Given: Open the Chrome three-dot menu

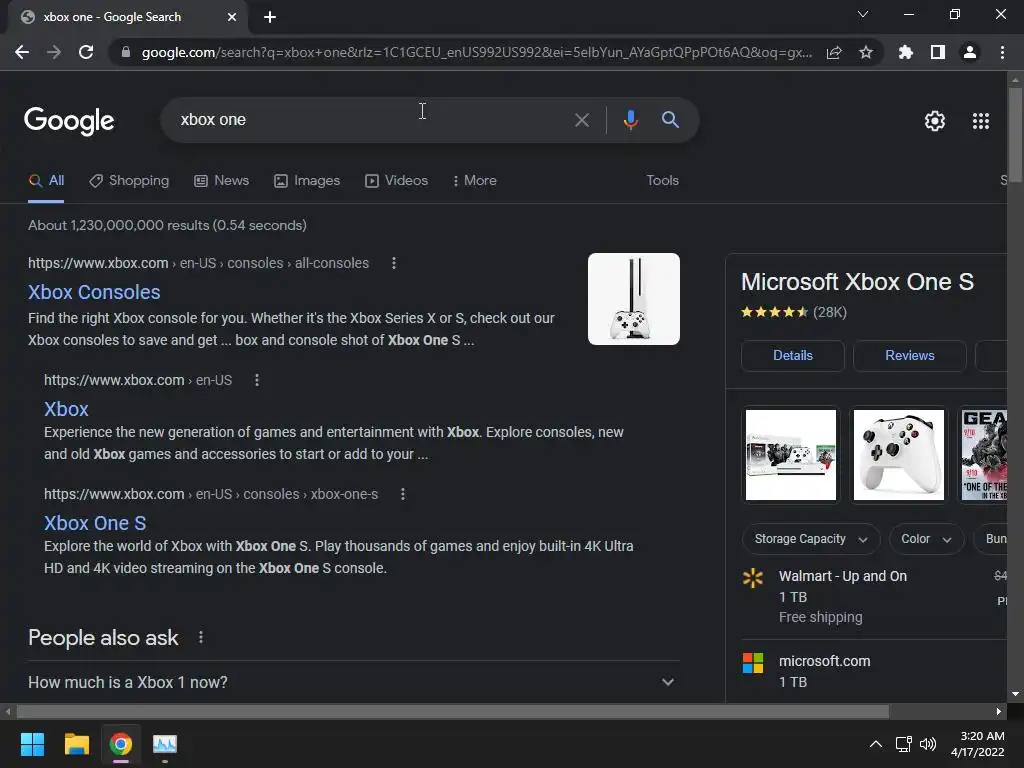Looking at the screenshot, I should coord(1002,52).
